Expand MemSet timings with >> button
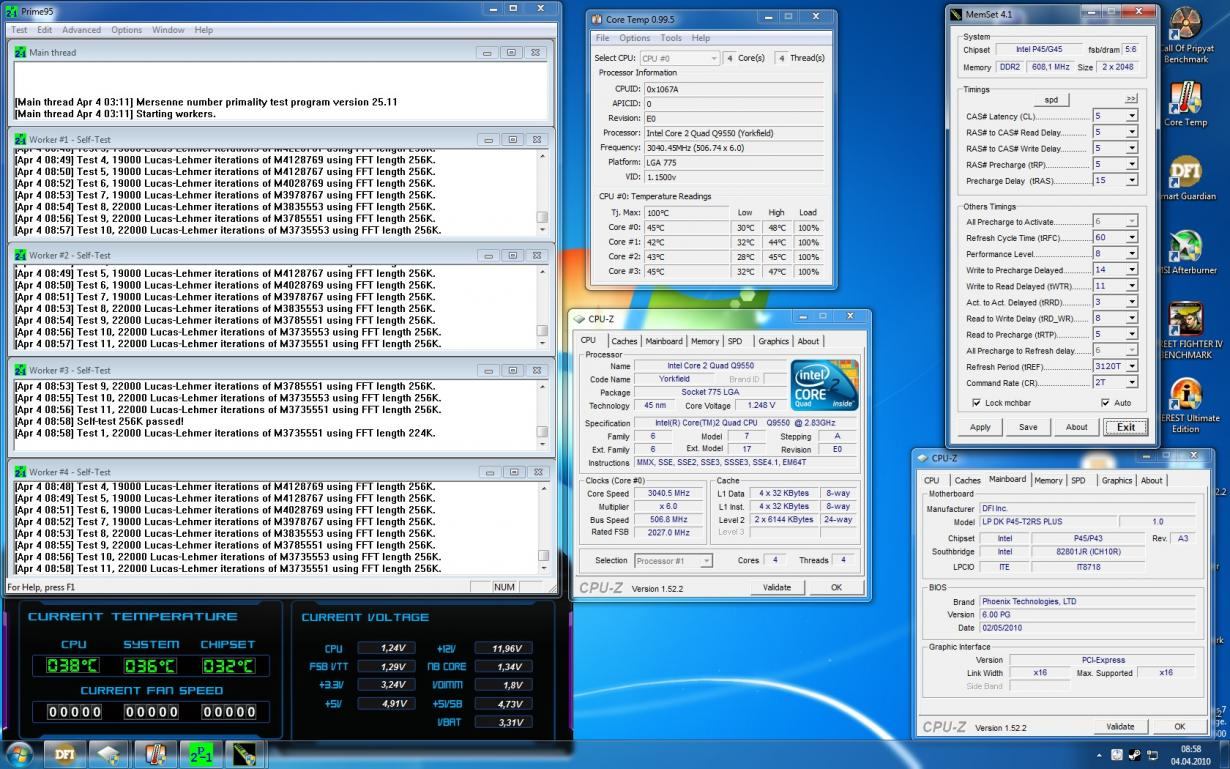Screen dimensions: 1230x769 coord(1131,99)
